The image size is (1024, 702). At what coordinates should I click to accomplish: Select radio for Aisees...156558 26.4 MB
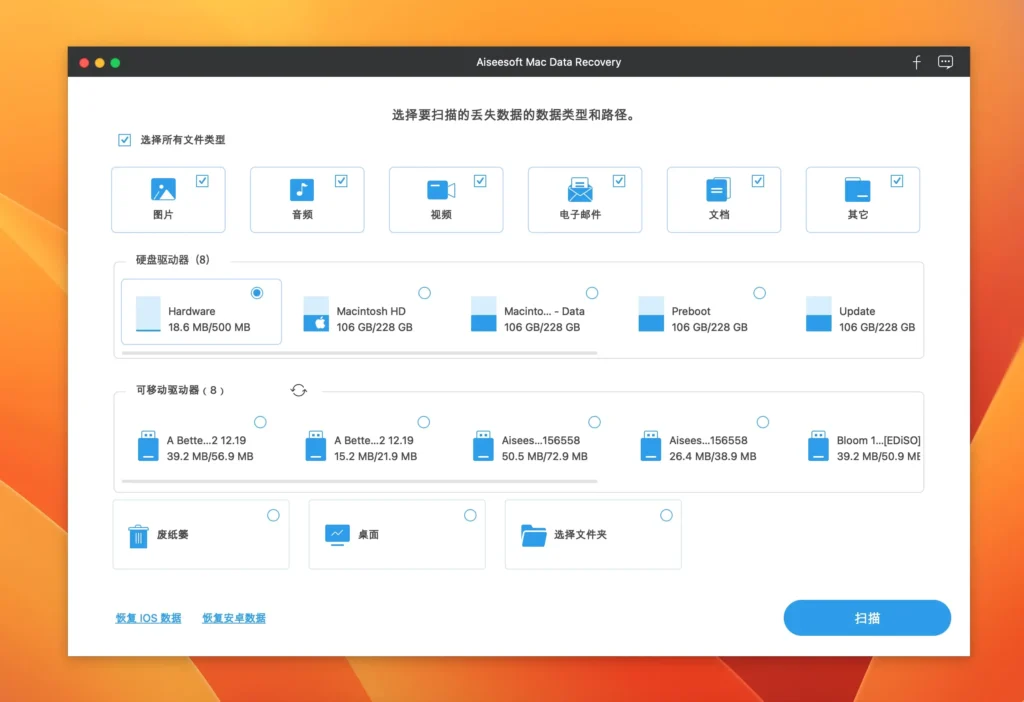pyautogui.click(x=762, y=422)
